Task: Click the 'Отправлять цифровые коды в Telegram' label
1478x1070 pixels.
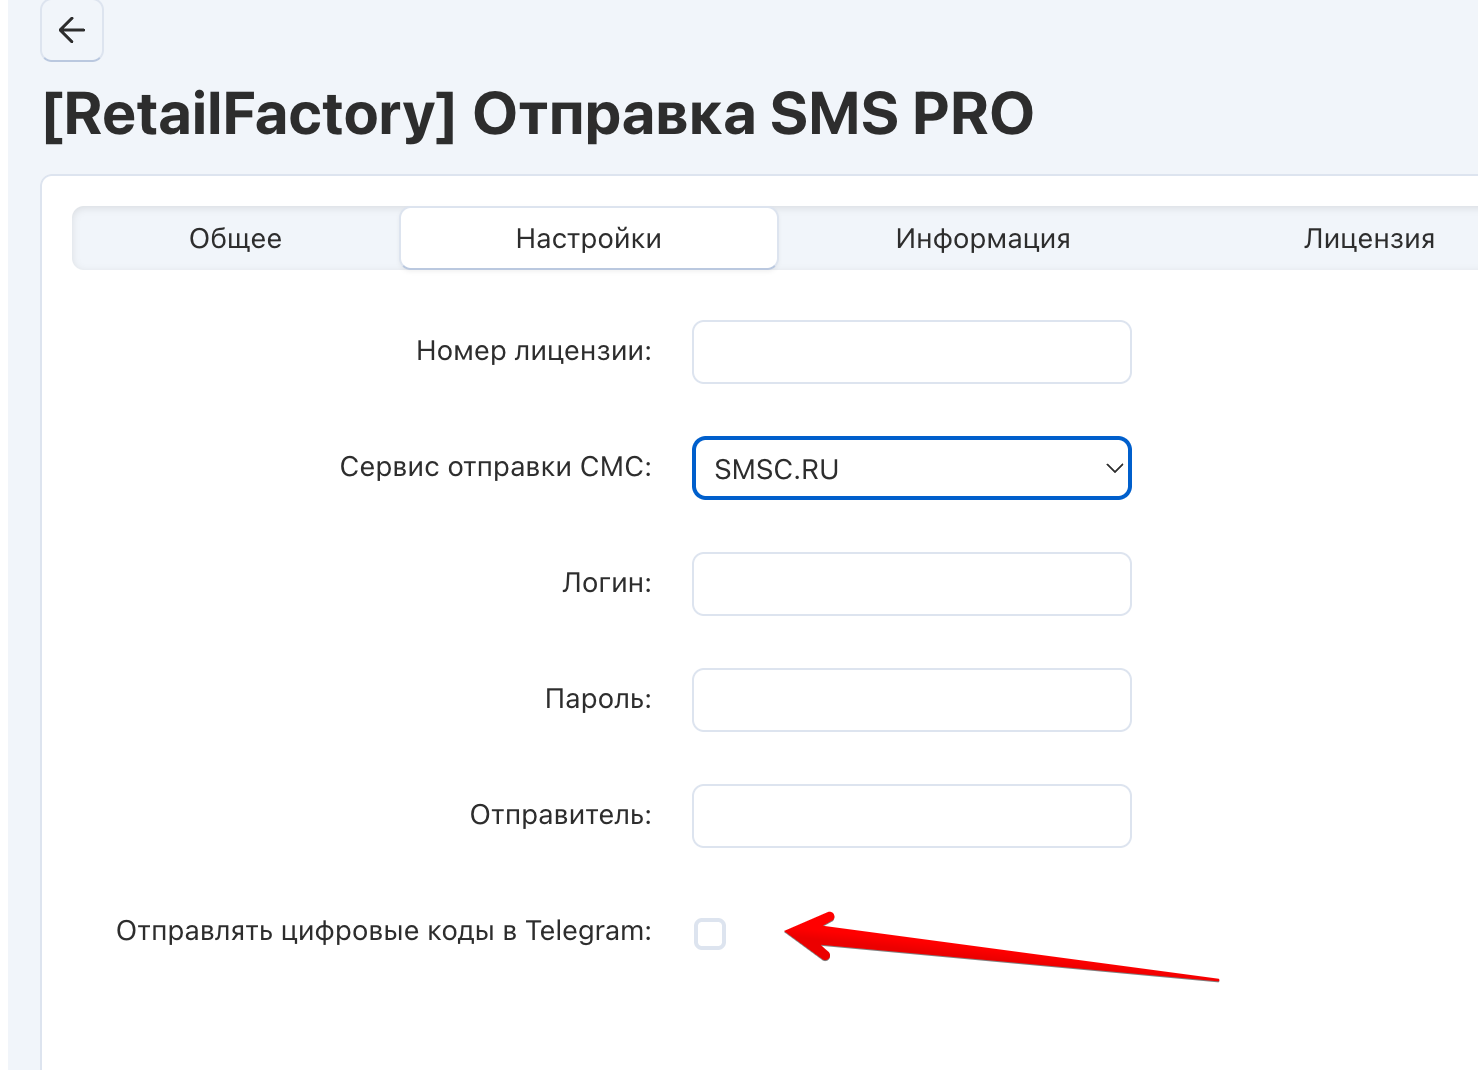Action: 383,931
